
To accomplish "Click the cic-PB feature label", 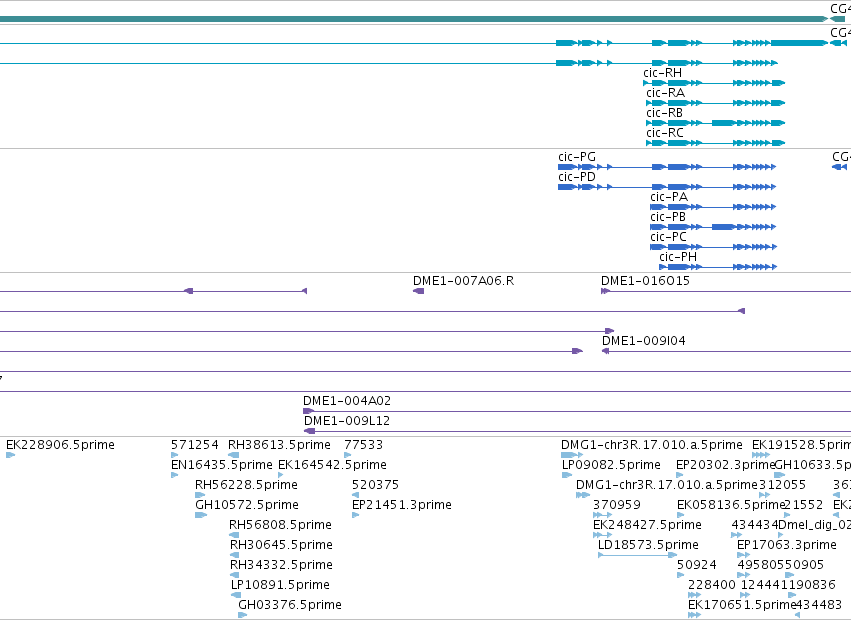I will (668, 217).
